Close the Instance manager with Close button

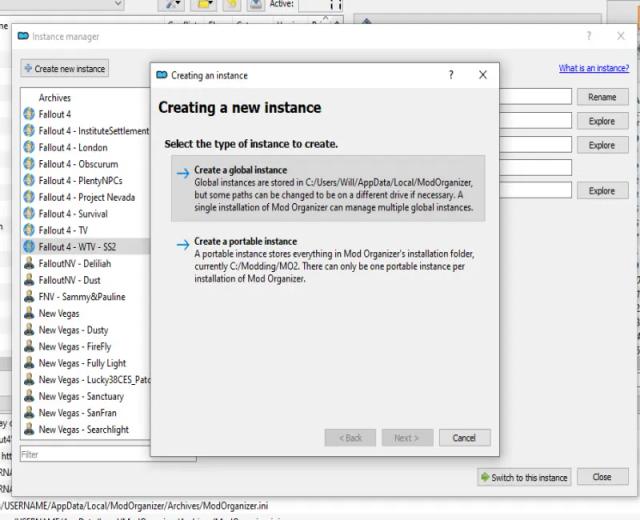[x=602, y=477]
